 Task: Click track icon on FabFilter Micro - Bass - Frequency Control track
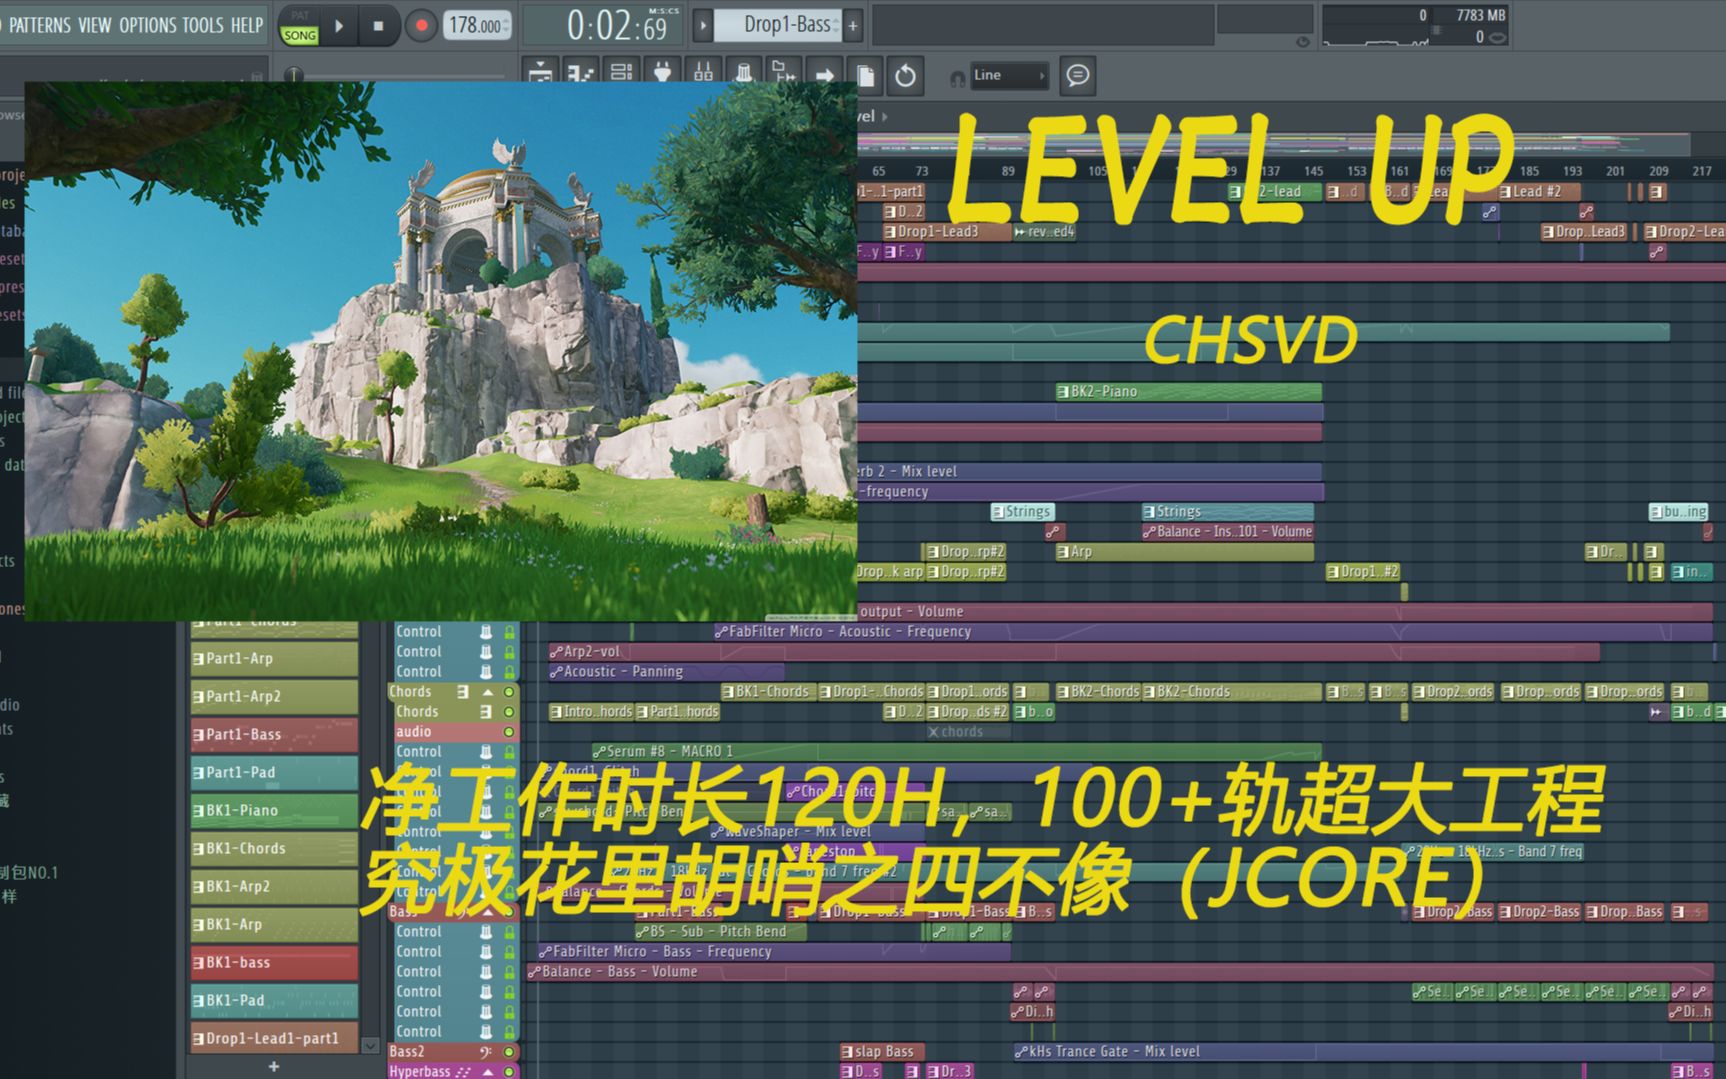486,952
